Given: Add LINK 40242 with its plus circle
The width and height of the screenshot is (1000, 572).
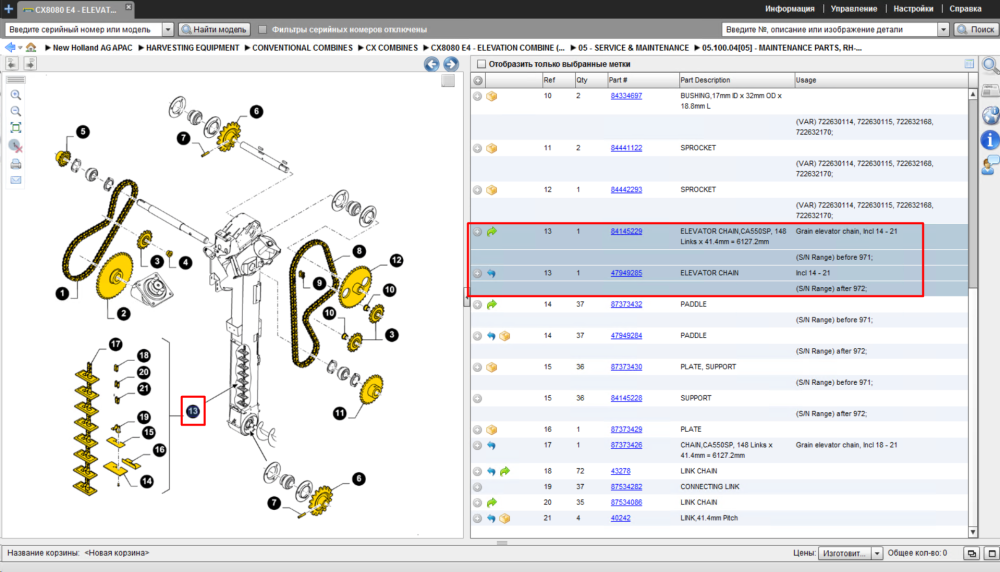Looking at the screenshot, I should click(478, 518).
